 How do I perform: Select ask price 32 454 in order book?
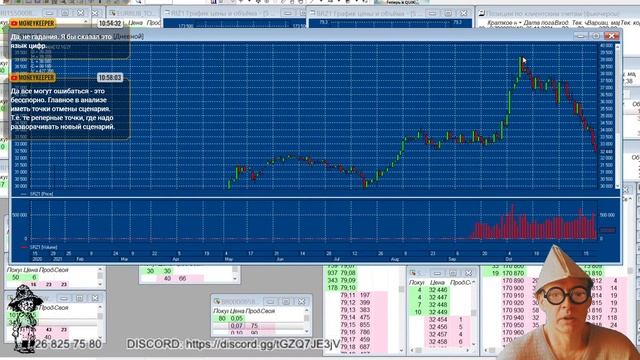point(438,320)
